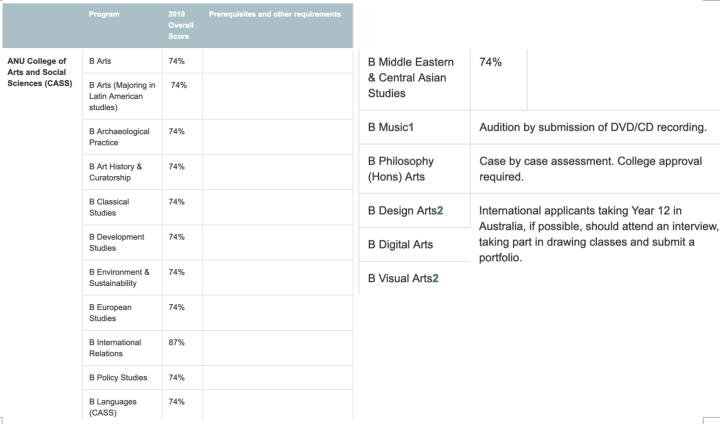Open footnote 2 link beside B Design Arts
The width and height of the screenshot is (720, 424).
point(440,210)
